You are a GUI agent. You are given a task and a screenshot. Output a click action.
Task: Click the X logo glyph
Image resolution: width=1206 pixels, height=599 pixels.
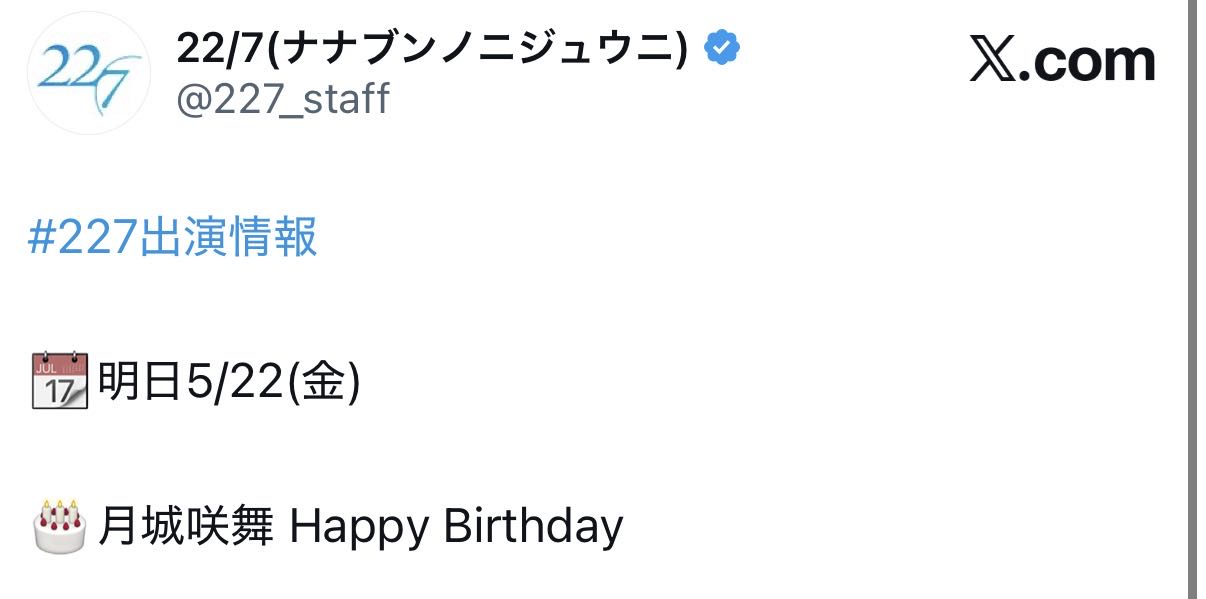pos(994,63)
